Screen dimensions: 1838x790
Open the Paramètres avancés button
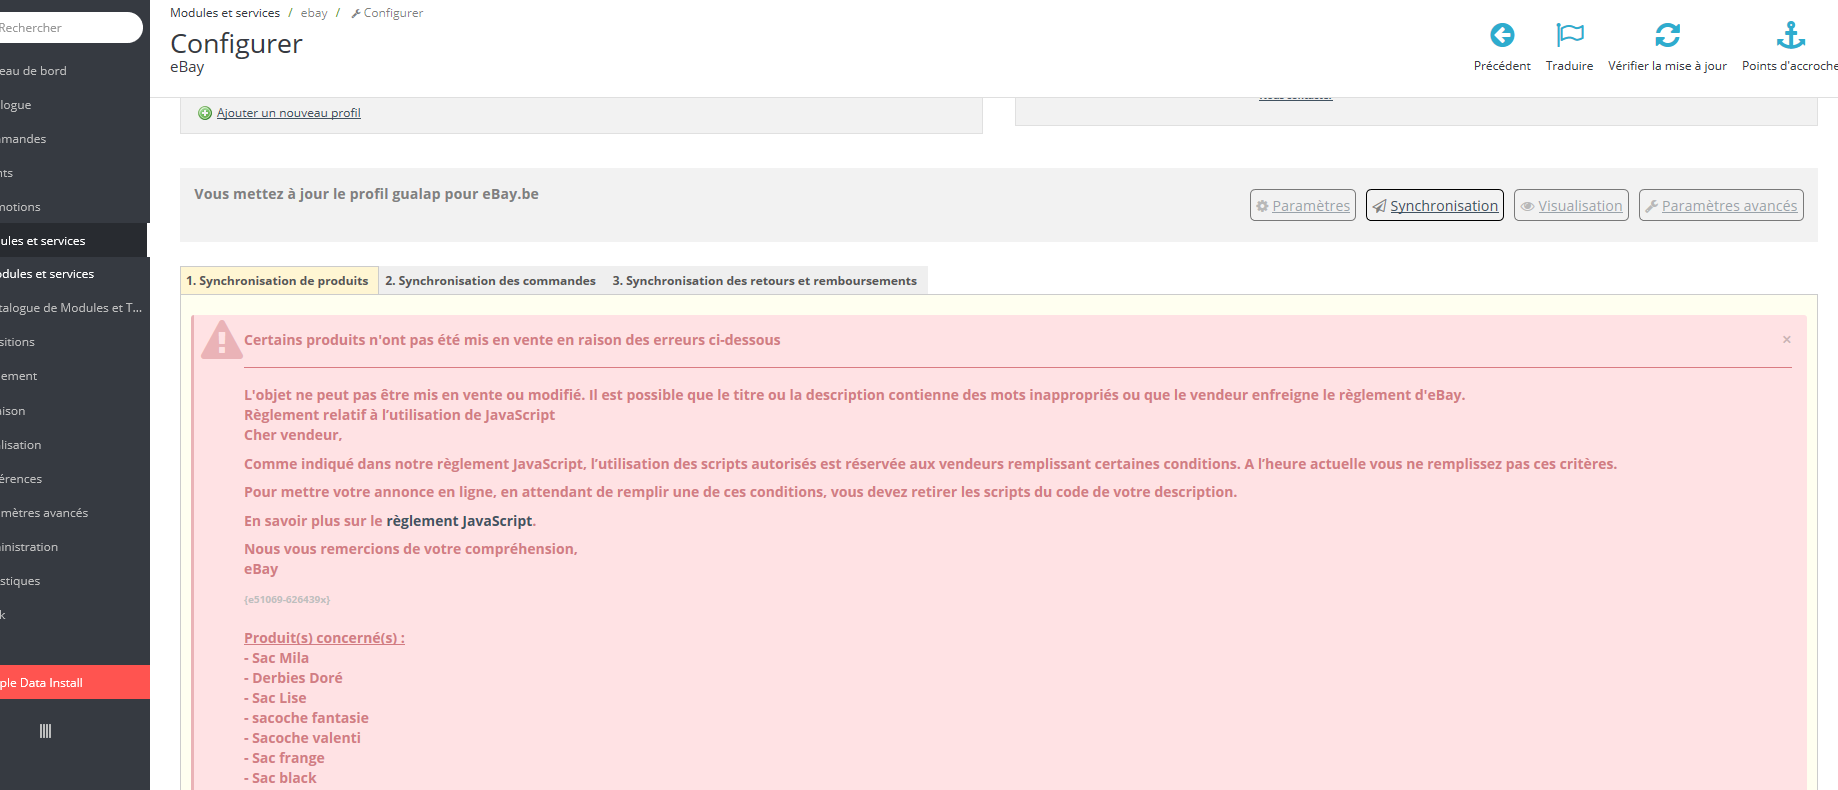pyautogui.click(x=1721, y=205)
